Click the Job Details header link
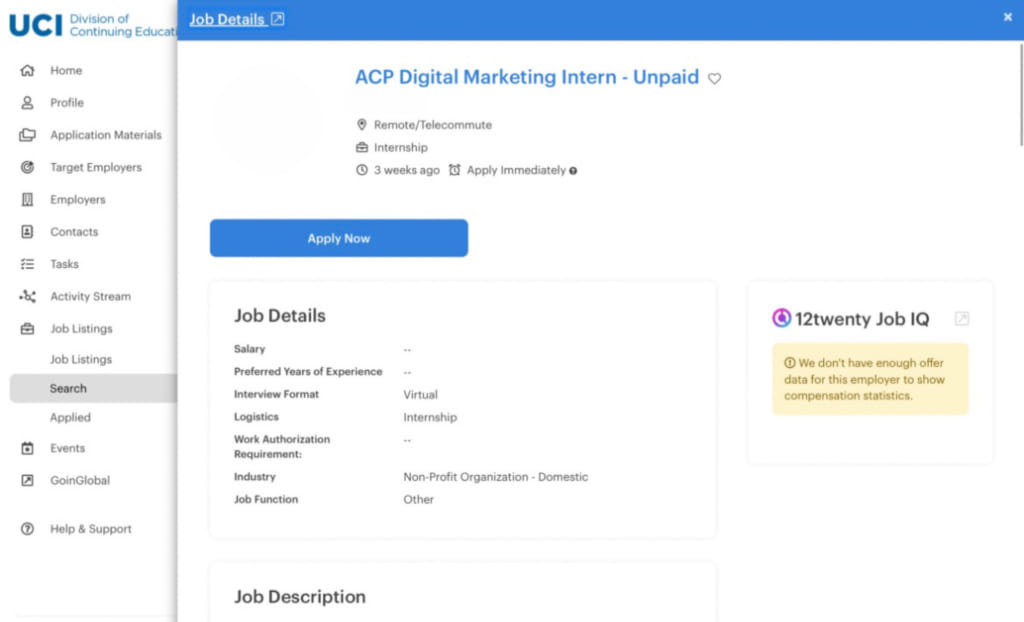The image size is (1024, 622). click(x=227, y=19)
